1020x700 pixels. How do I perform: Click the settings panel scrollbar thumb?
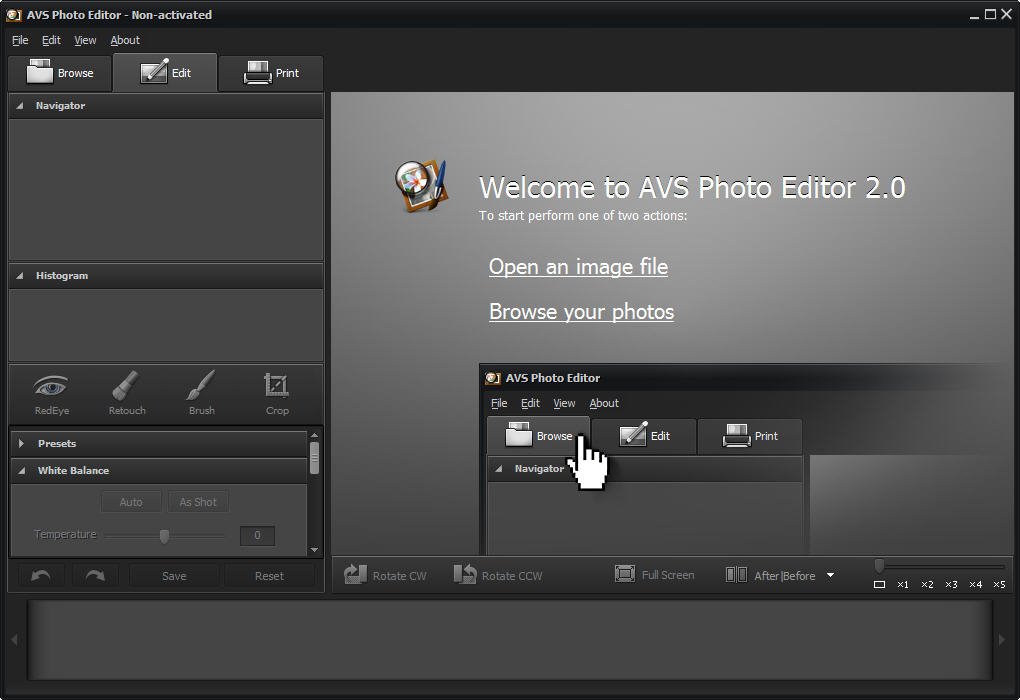point(315,458)
